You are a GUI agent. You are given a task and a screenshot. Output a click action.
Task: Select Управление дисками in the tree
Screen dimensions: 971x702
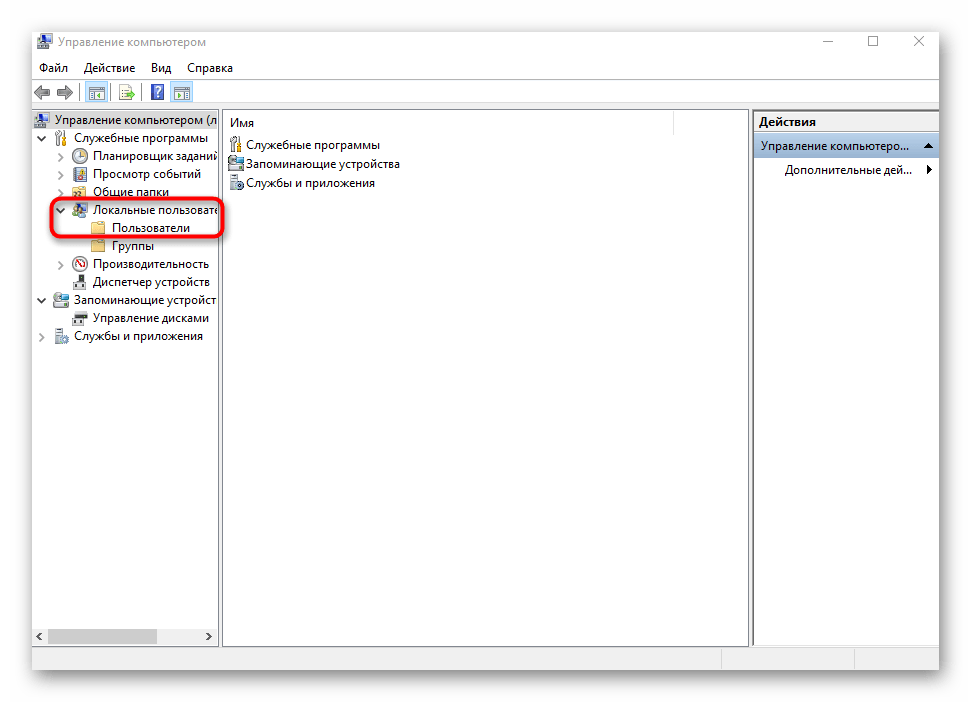(150, 318)
